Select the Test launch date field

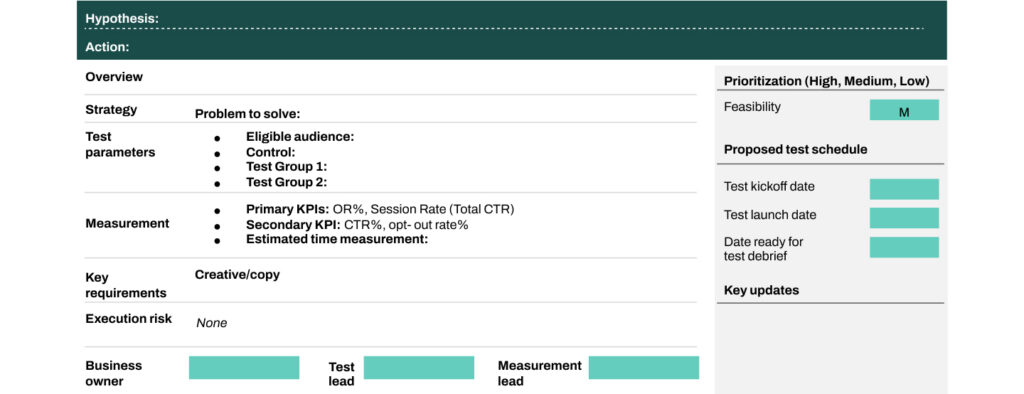[904, 218]
